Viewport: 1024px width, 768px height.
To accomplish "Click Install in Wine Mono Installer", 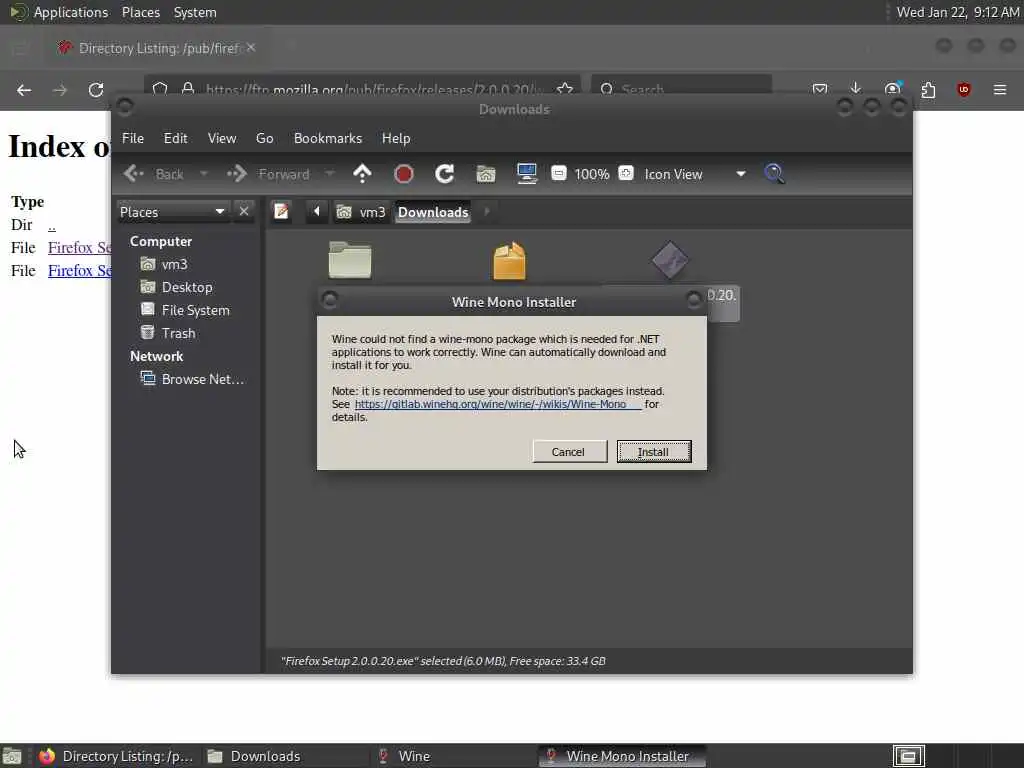I will [x=654, y=452].
